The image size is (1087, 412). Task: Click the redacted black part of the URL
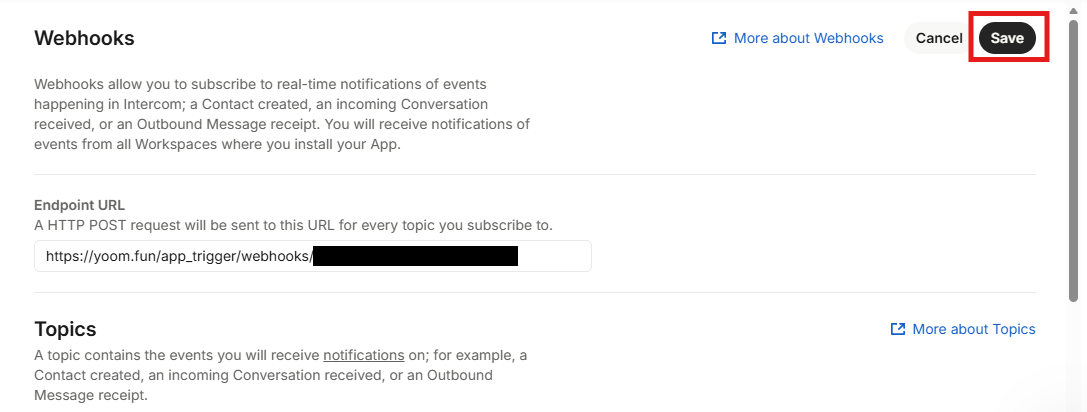point(415,256)
